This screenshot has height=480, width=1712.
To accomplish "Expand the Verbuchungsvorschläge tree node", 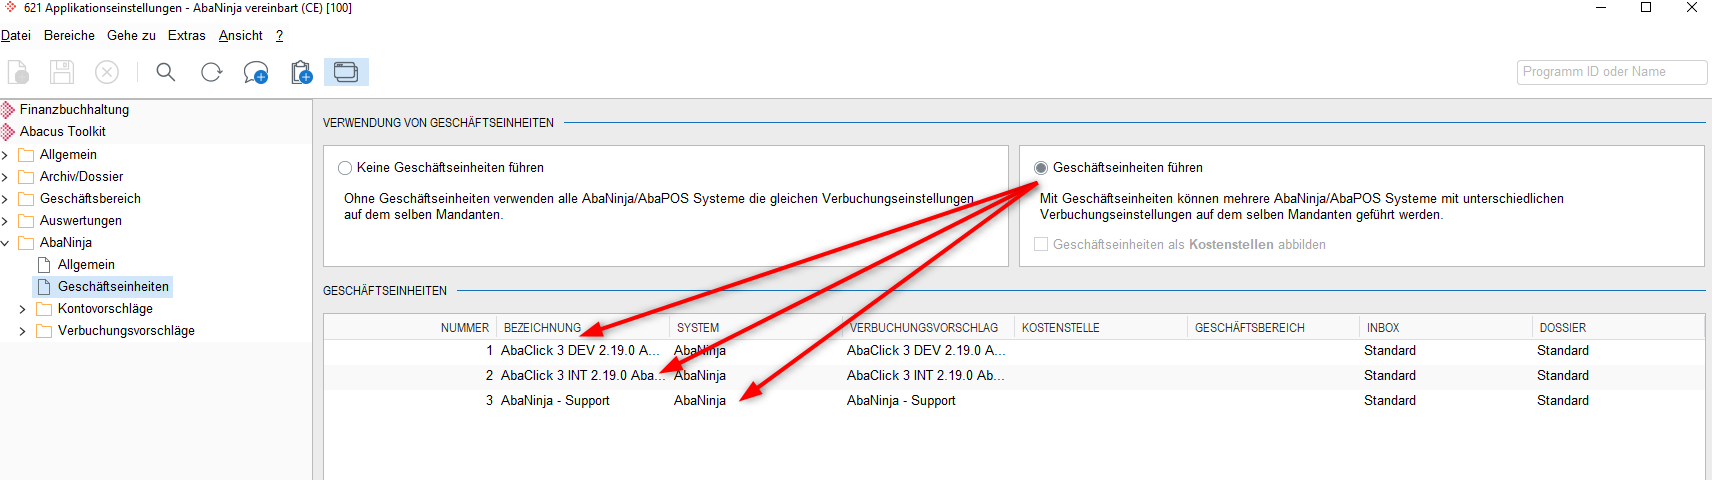I will point(23,331).
